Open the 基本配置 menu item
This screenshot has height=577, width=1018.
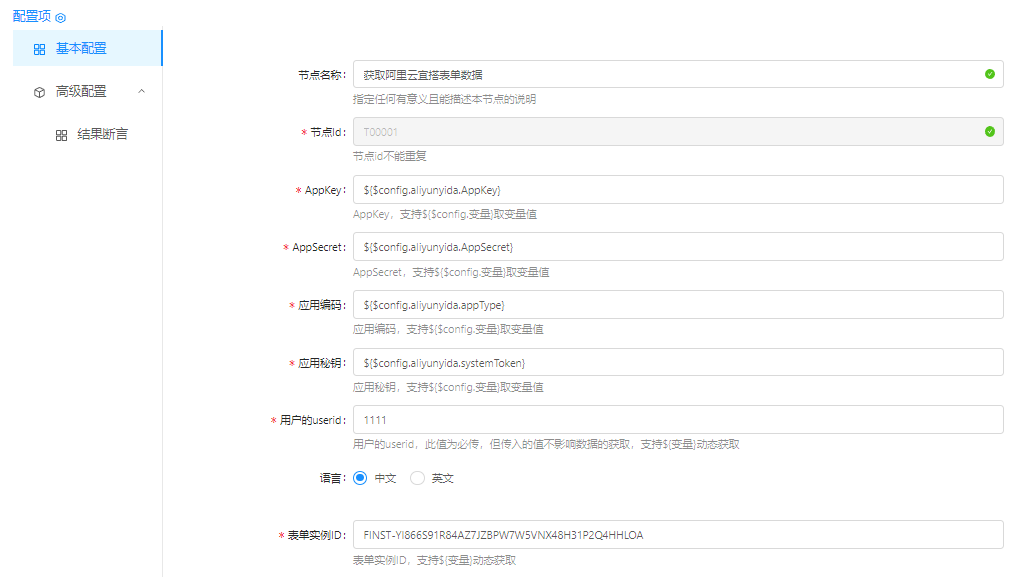tap(81, 48)
